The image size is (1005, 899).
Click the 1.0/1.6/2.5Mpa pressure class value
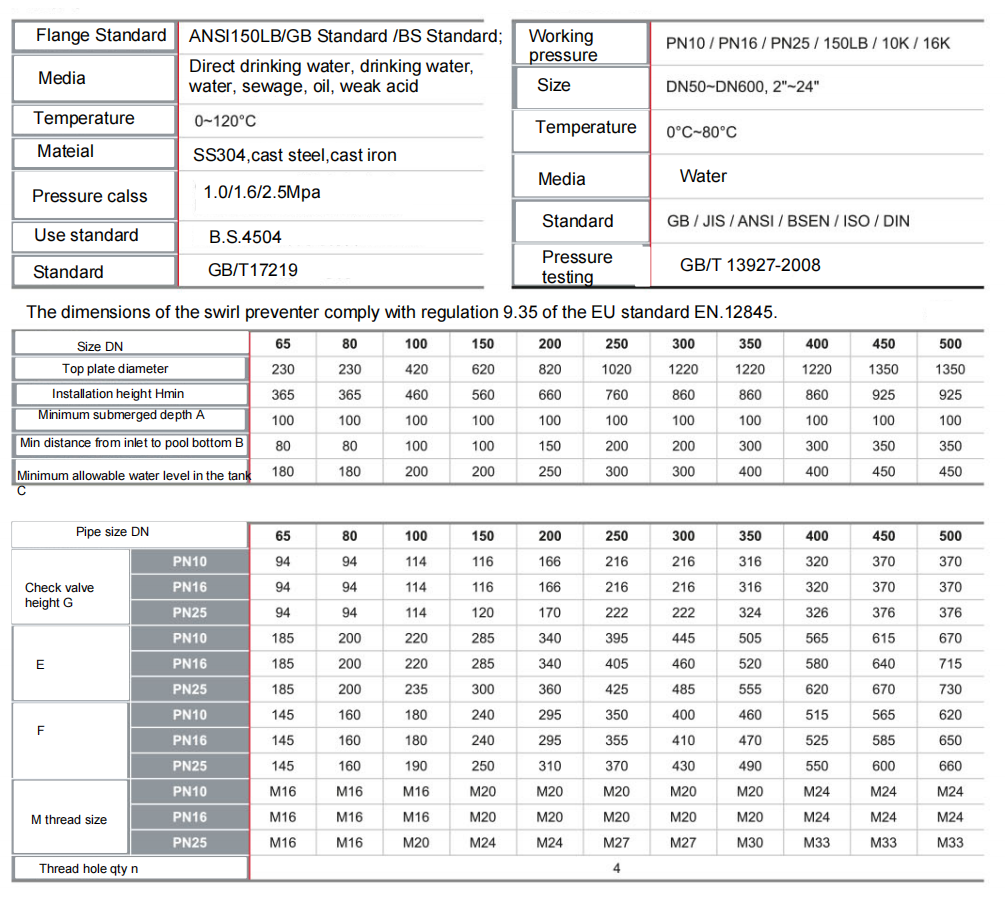(262, 192)
